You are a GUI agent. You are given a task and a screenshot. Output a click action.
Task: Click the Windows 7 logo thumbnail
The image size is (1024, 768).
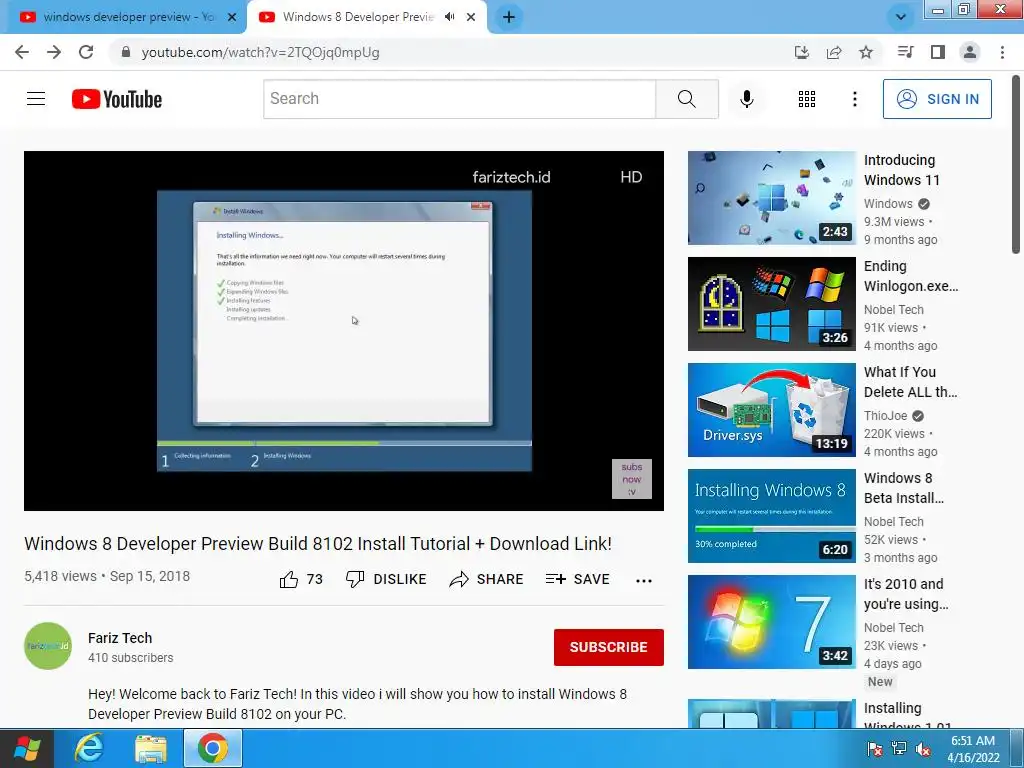(771, 622)
